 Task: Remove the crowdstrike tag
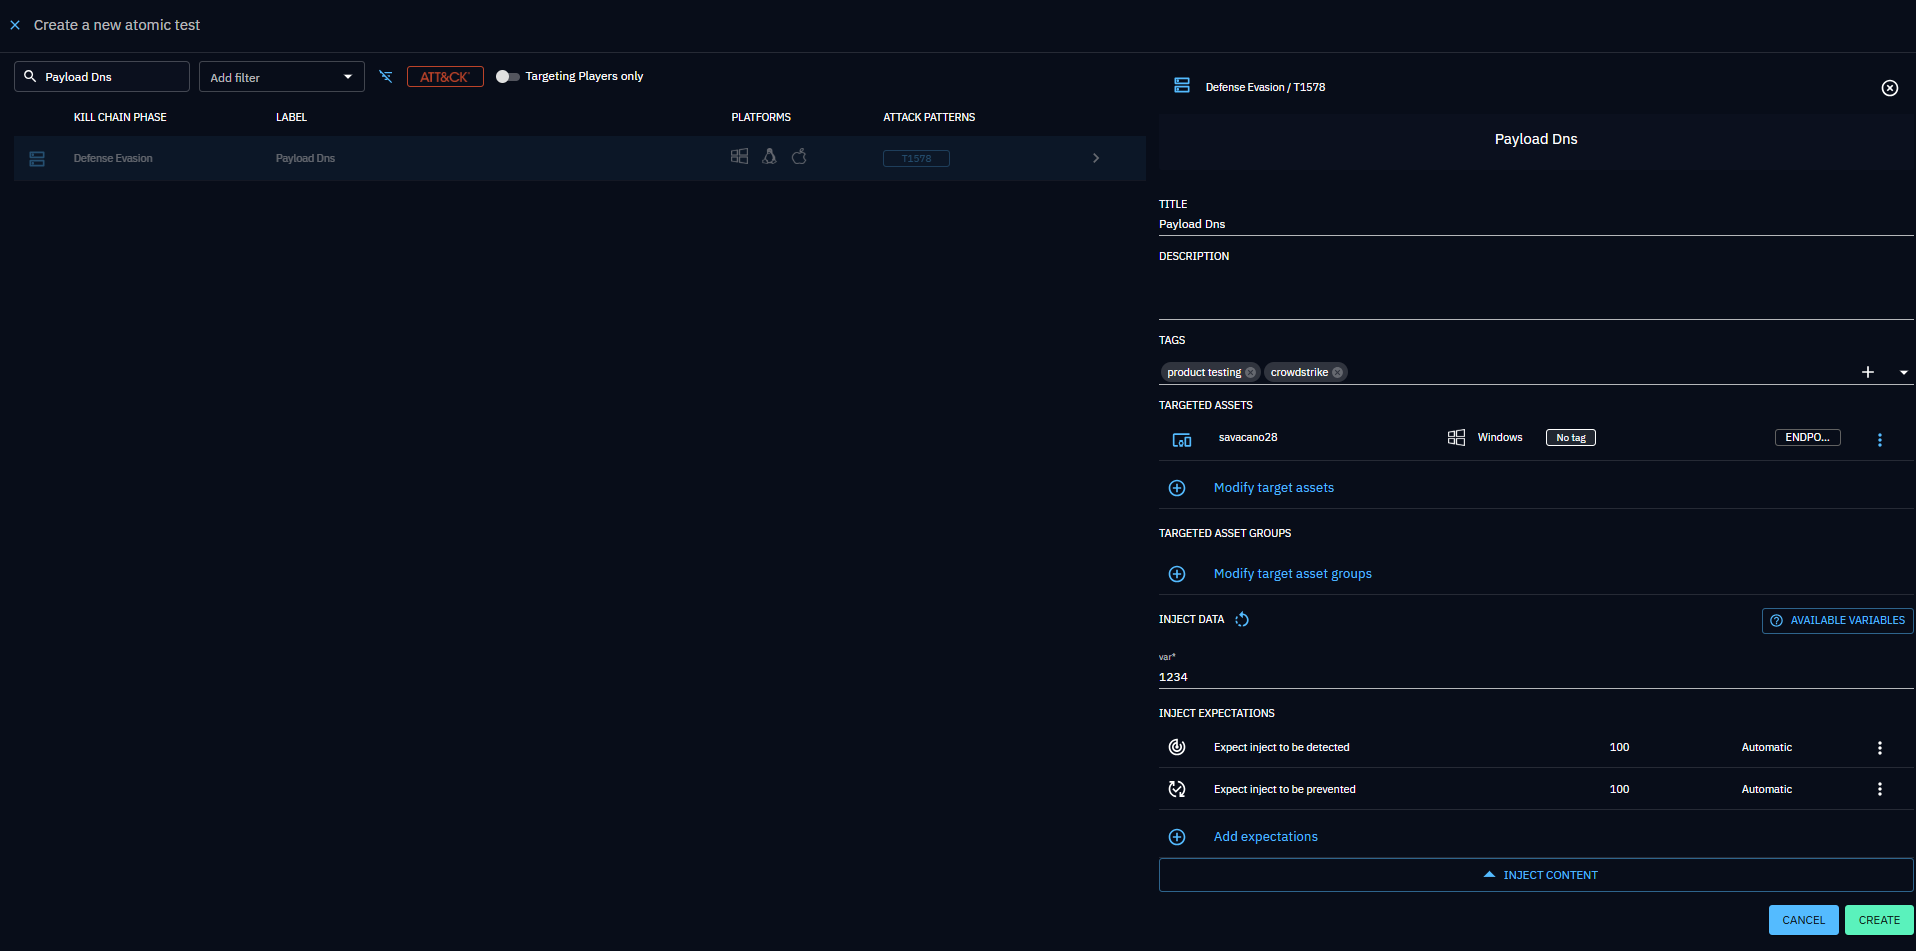pos(1337,373)
